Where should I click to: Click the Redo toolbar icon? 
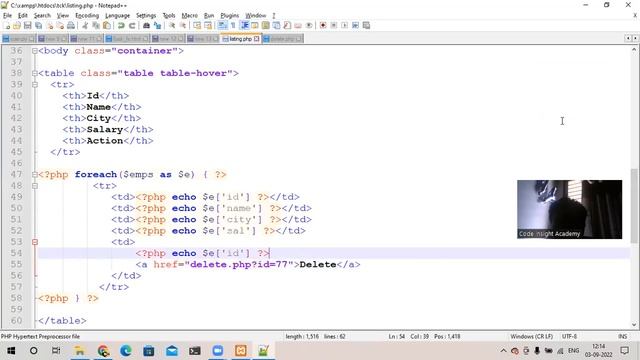click(132, 25)
